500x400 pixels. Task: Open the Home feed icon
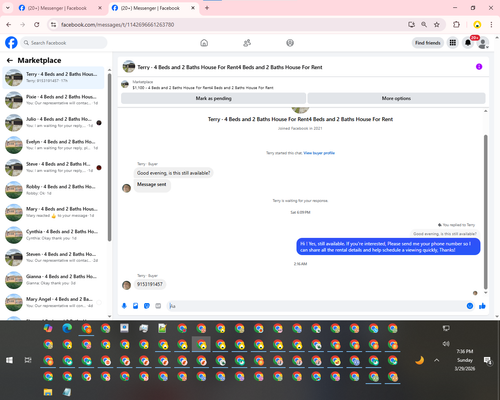click(204, 43)
